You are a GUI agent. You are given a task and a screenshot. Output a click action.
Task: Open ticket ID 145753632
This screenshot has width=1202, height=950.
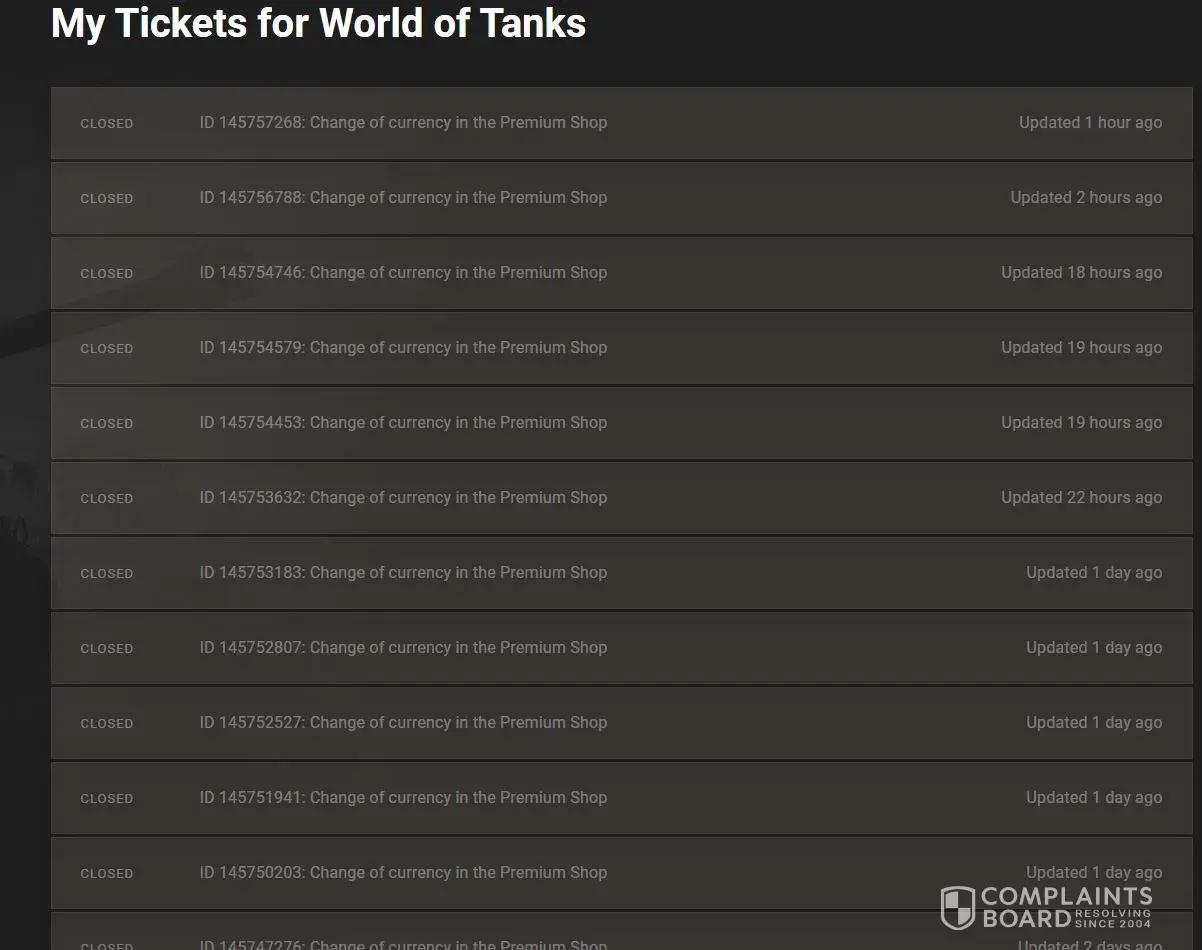click(403, 498)
